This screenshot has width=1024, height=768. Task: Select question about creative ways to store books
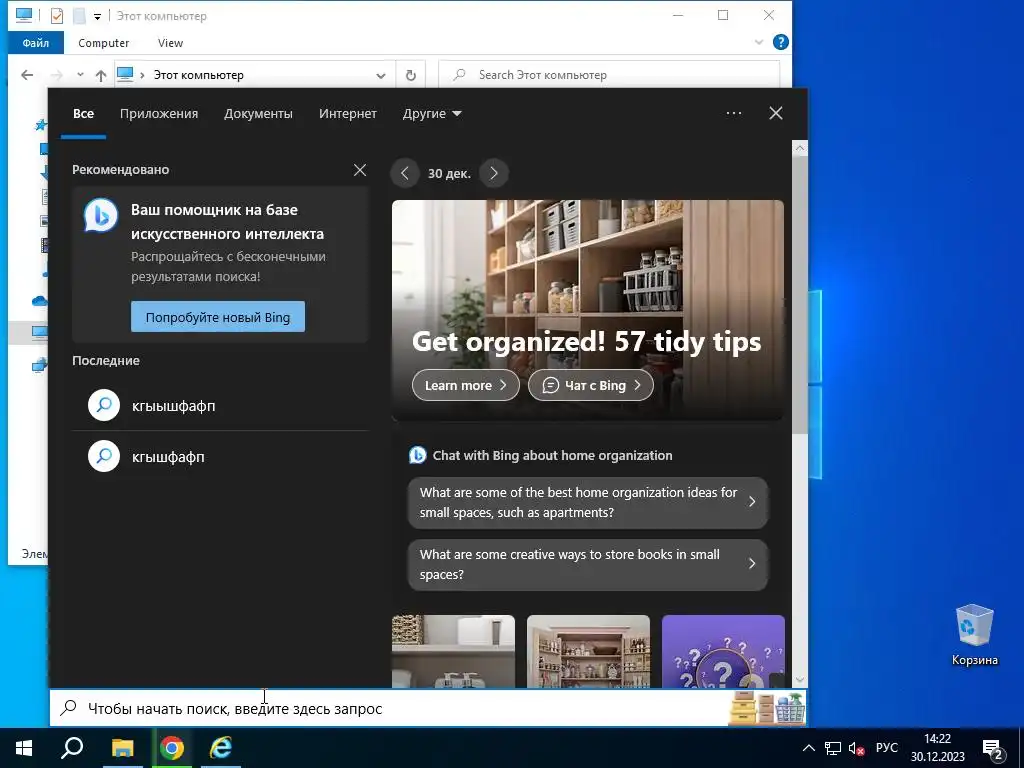[588, 564]
